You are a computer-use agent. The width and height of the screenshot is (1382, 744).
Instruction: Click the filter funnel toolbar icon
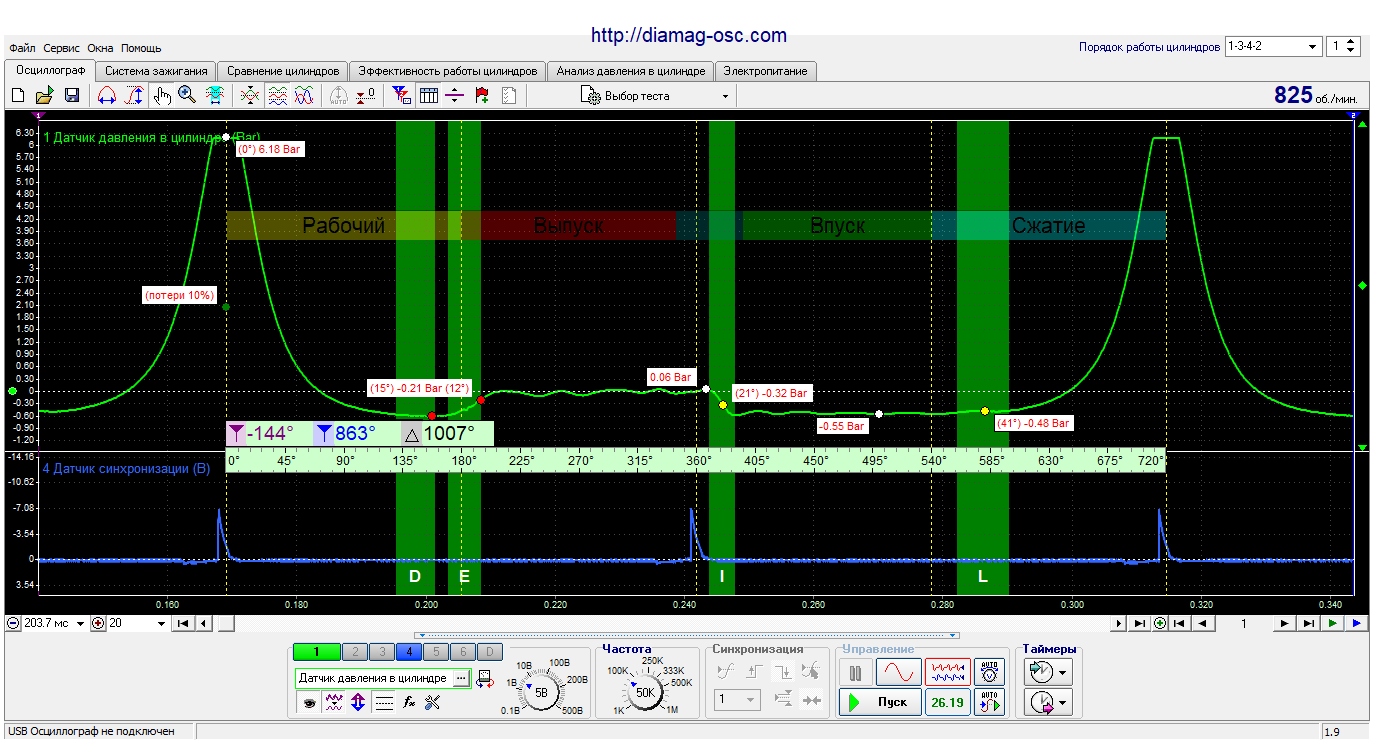[x=401, y=96]
